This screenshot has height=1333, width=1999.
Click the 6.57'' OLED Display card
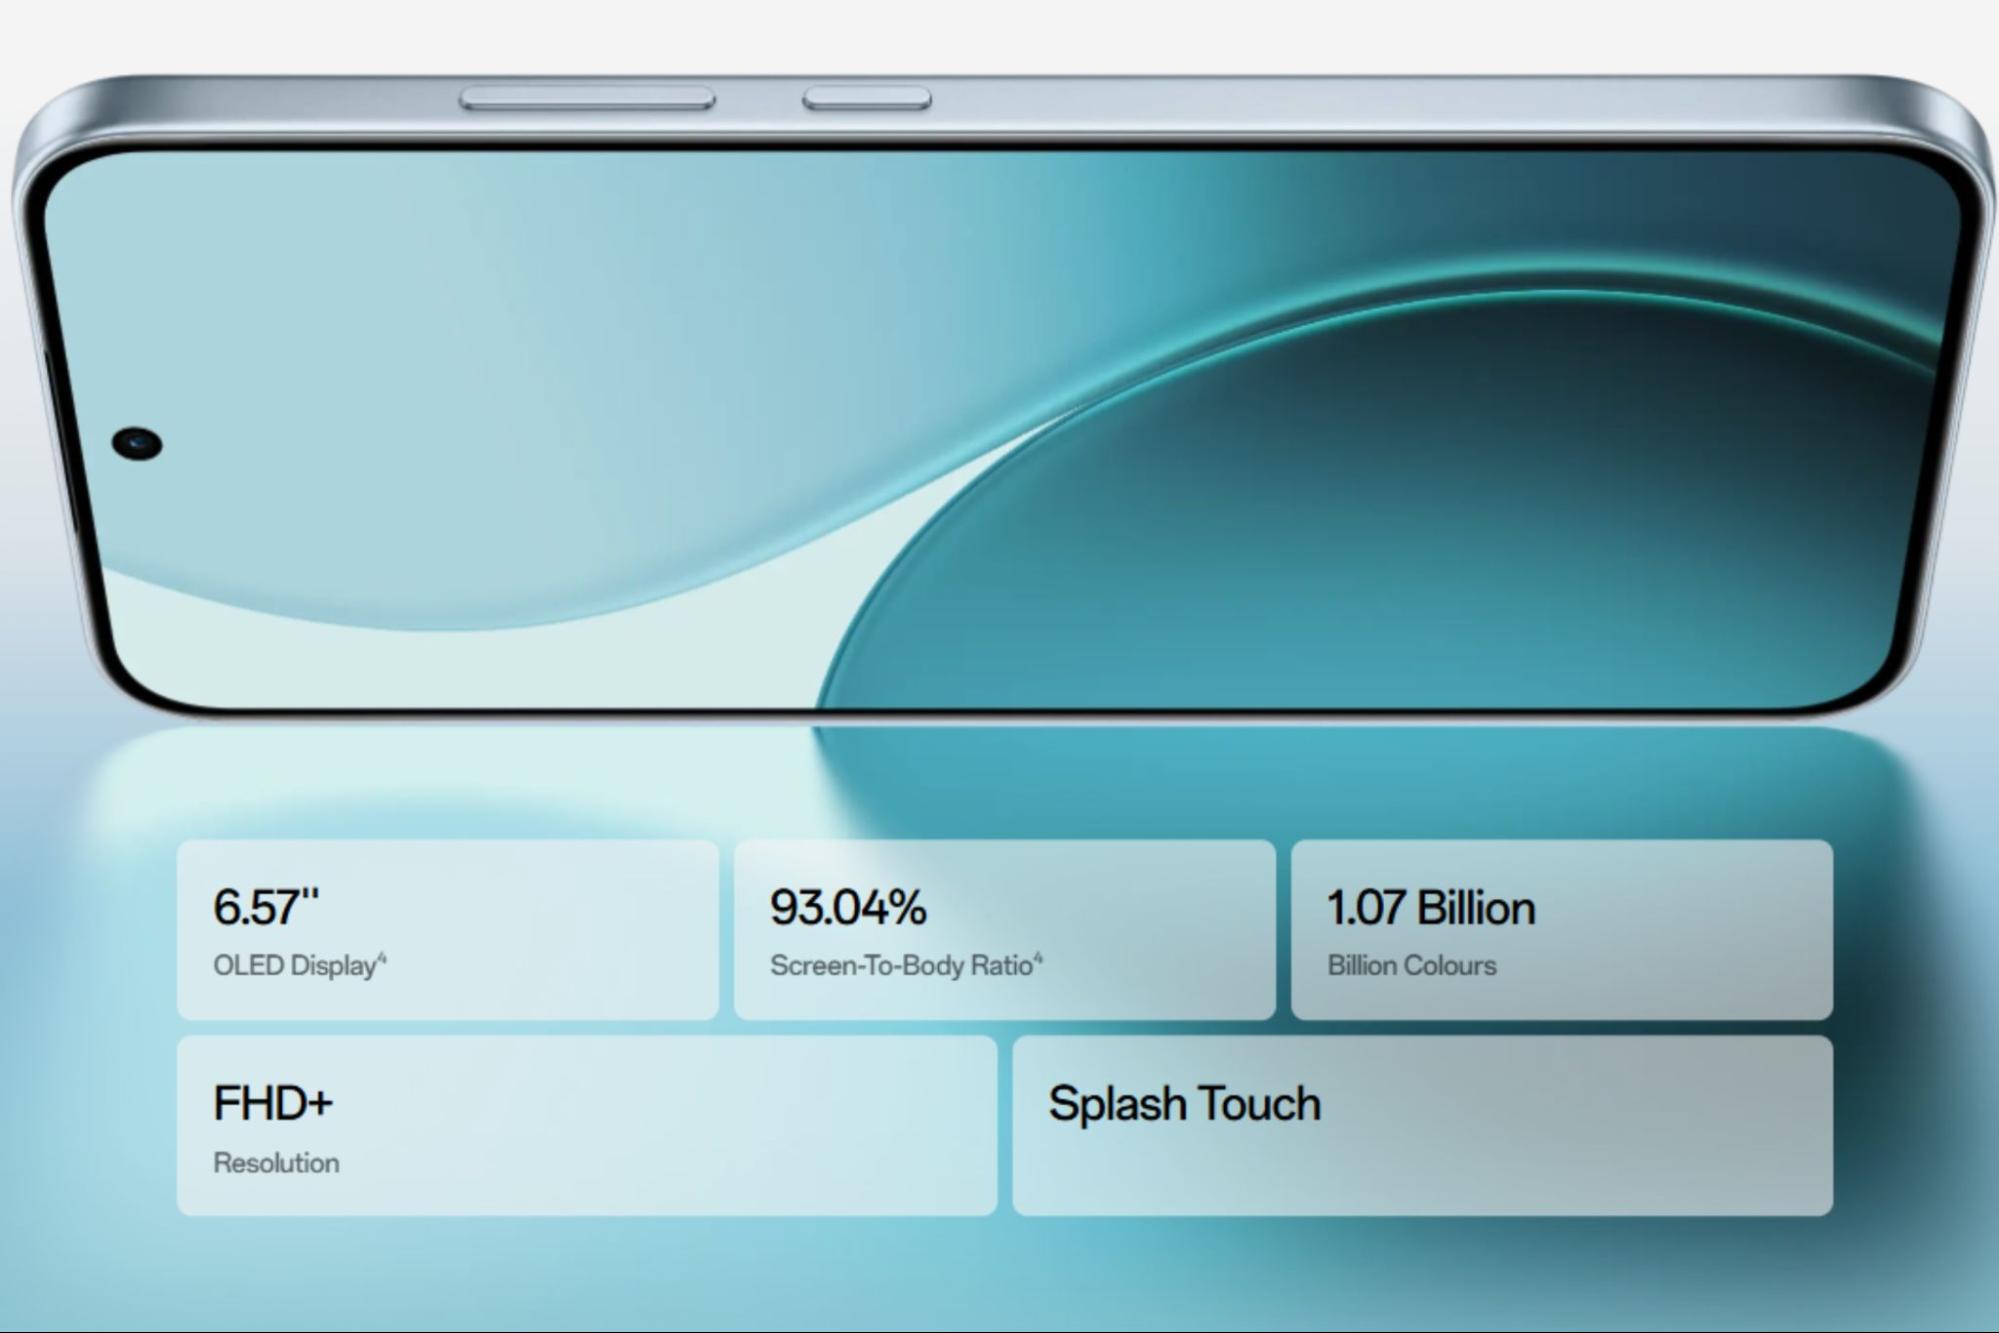tap(448, 930)
